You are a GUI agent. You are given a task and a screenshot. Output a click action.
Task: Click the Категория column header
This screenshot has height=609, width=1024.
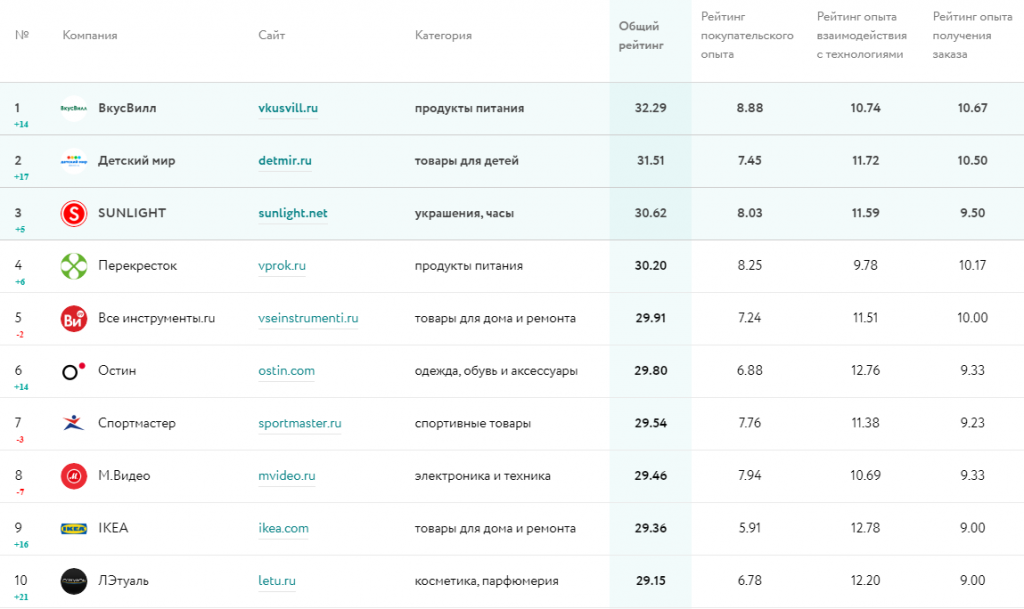(443, 36)
